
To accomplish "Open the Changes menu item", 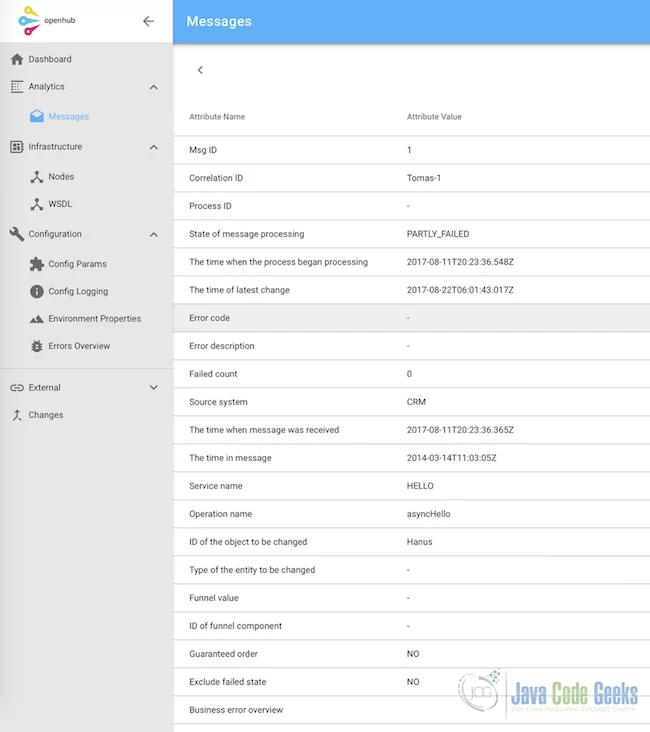I will point(46,415).
